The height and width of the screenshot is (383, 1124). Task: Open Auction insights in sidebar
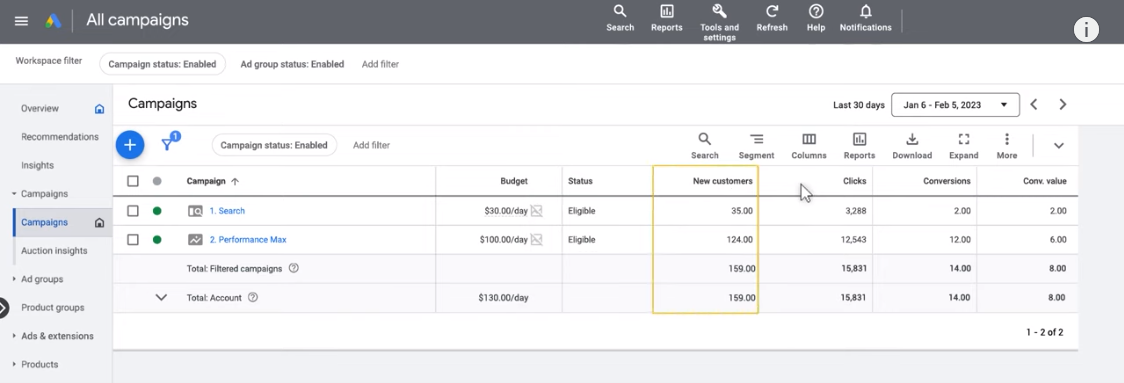[x=54, y=251]
